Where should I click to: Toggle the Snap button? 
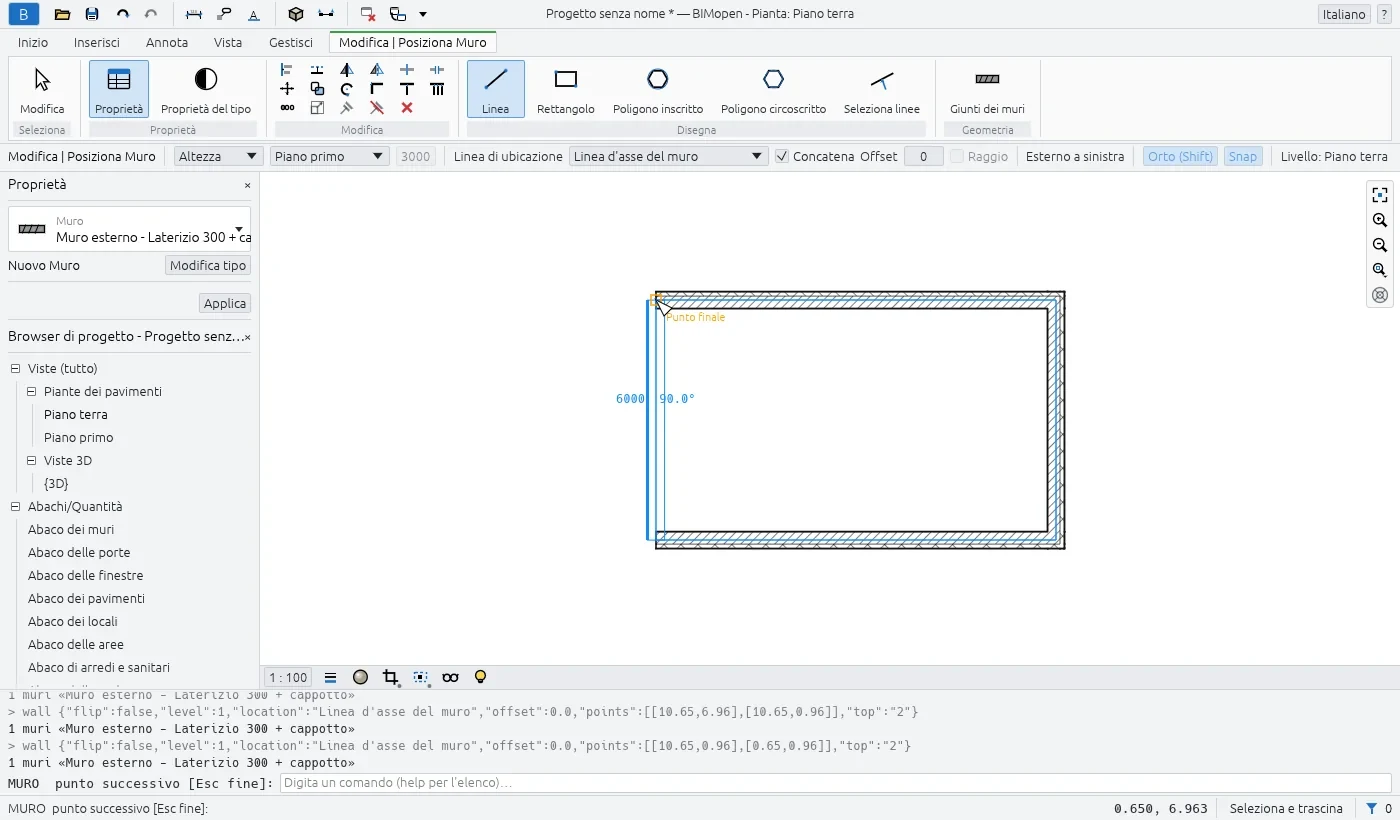(1243, 156)
